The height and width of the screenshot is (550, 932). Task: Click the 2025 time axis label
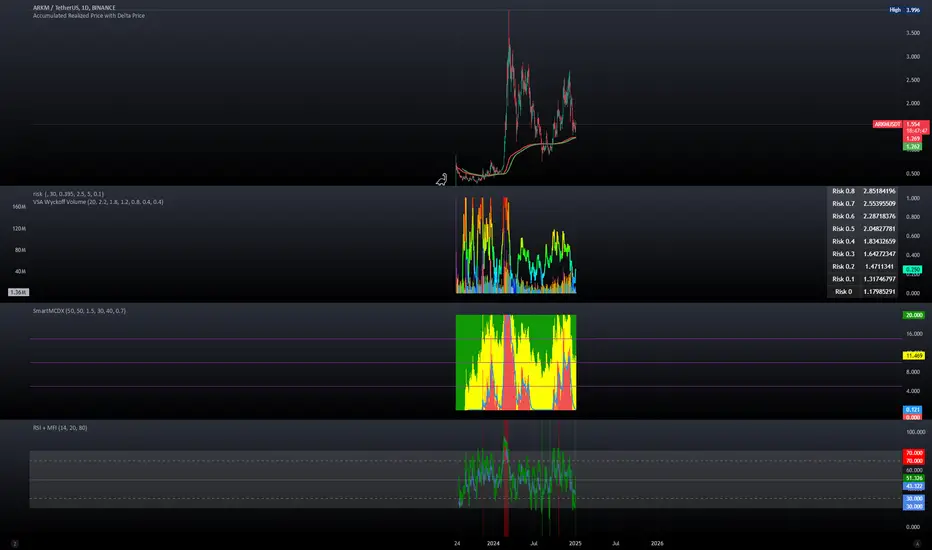575,543
